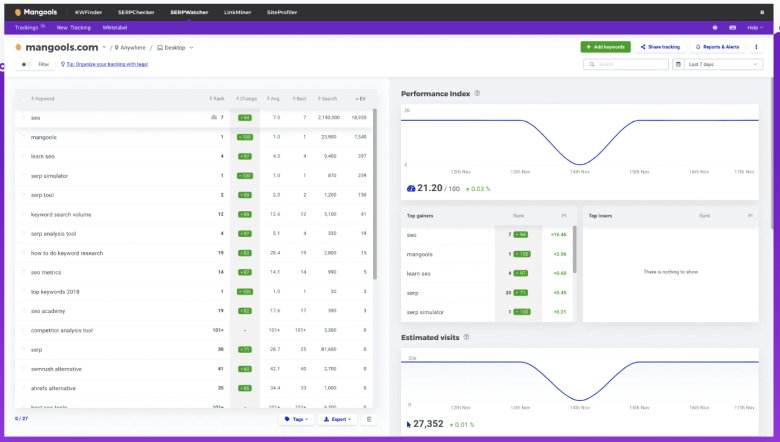
Task: Click the lightbulb tip icon
Action: point(63,64)
